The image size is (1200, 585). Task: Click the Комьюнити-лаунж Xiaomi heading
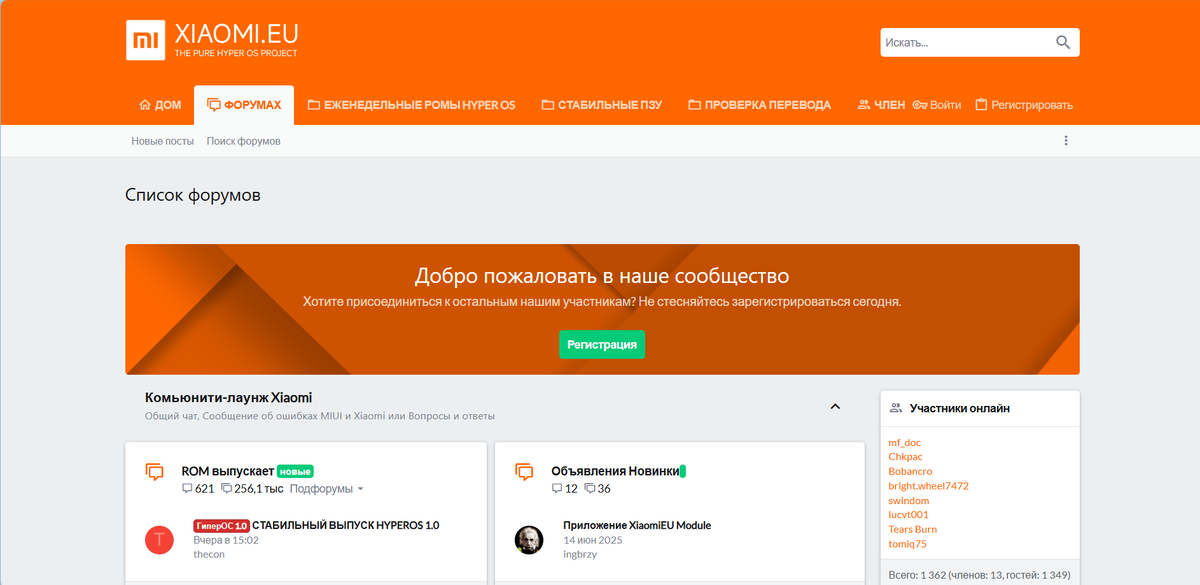coord(229,397)
